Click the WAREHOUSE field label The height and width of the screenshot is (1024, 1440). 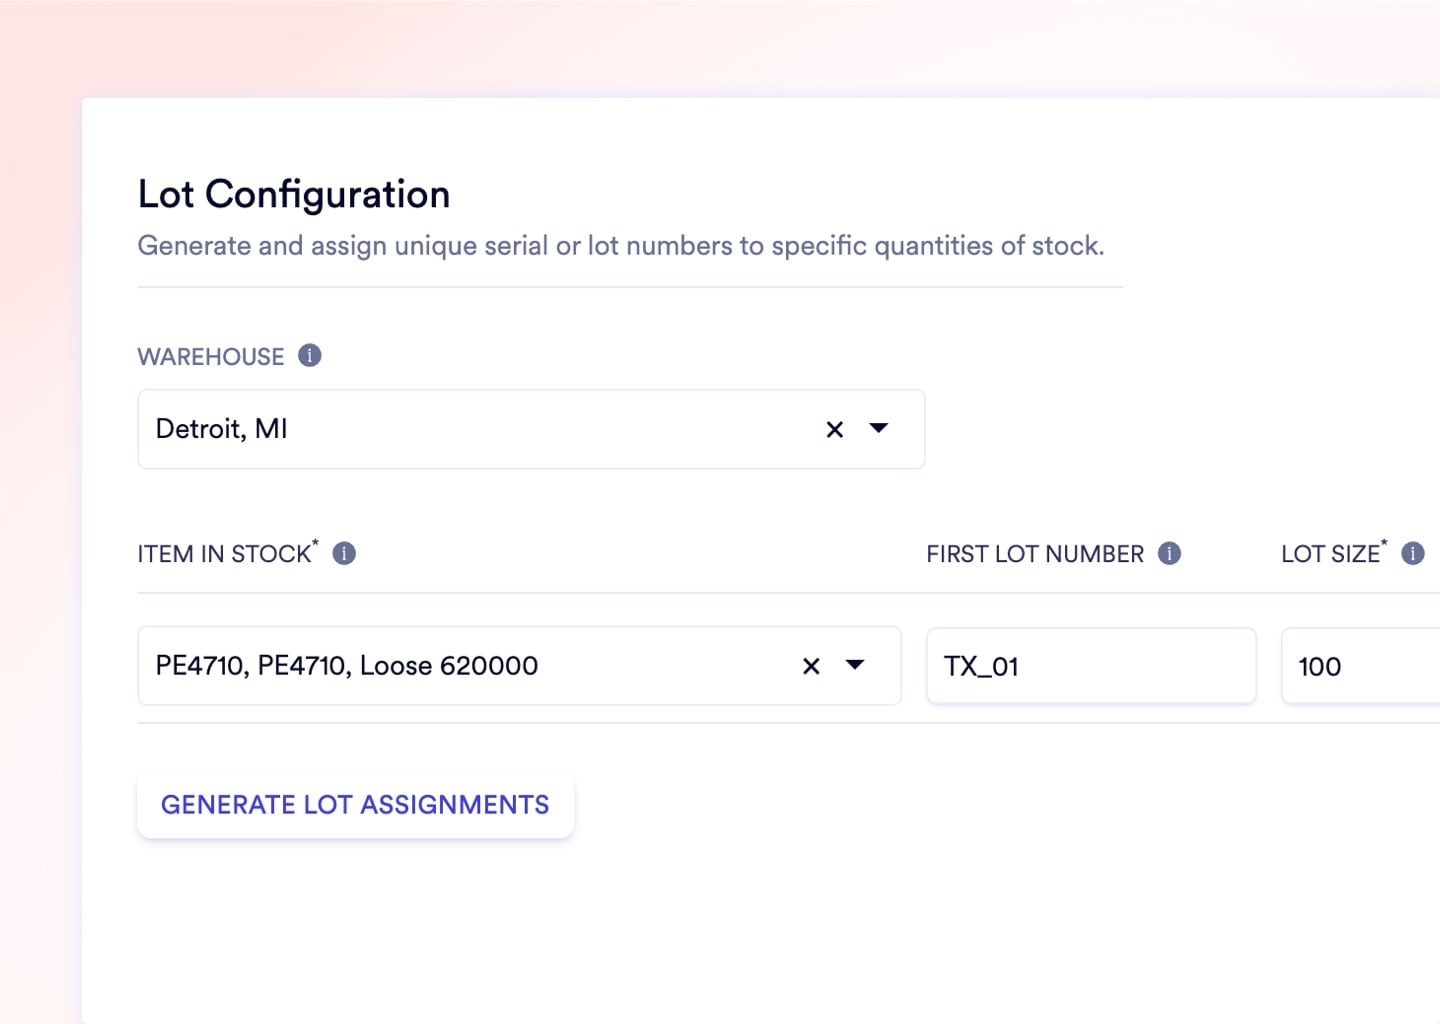tap(211, 357)
